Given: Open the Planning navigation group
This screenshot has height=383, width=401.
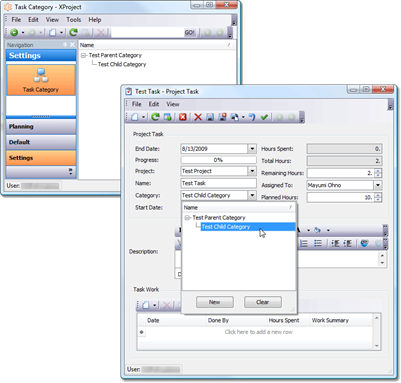Looking at the screenshot, I should [41, 126].
